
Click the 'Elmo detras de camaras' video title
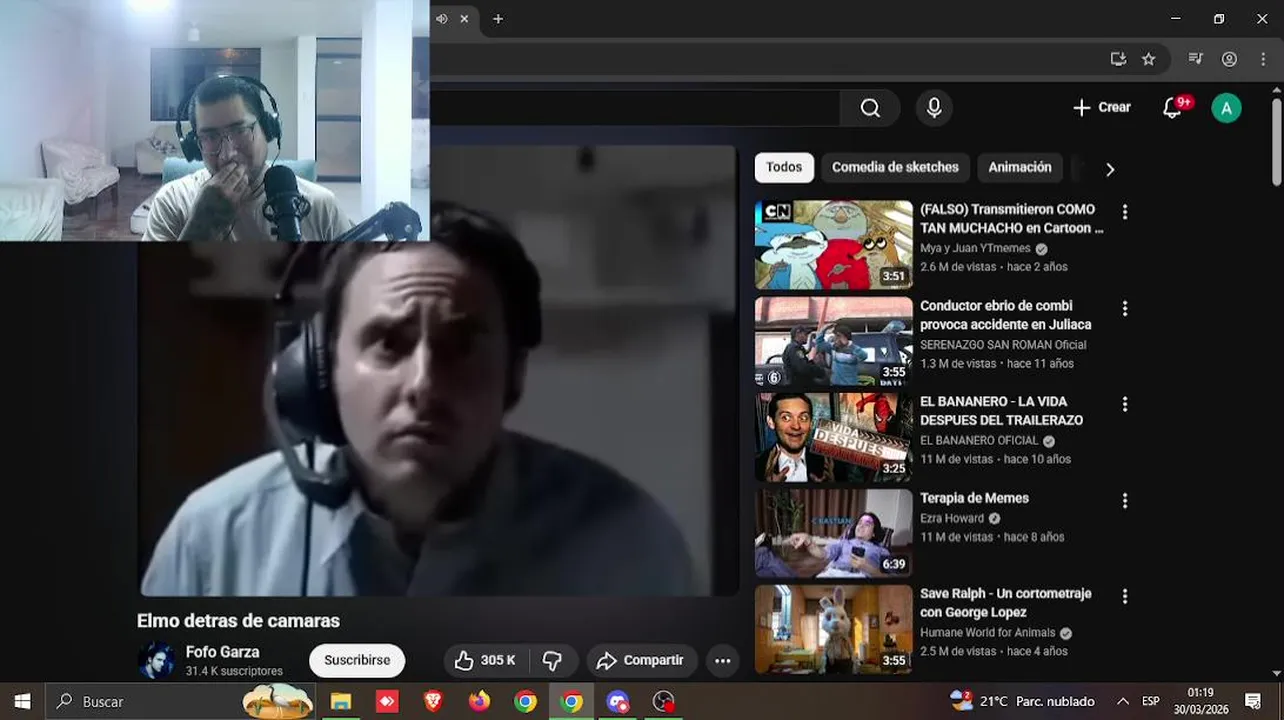(x=238, y=621)
